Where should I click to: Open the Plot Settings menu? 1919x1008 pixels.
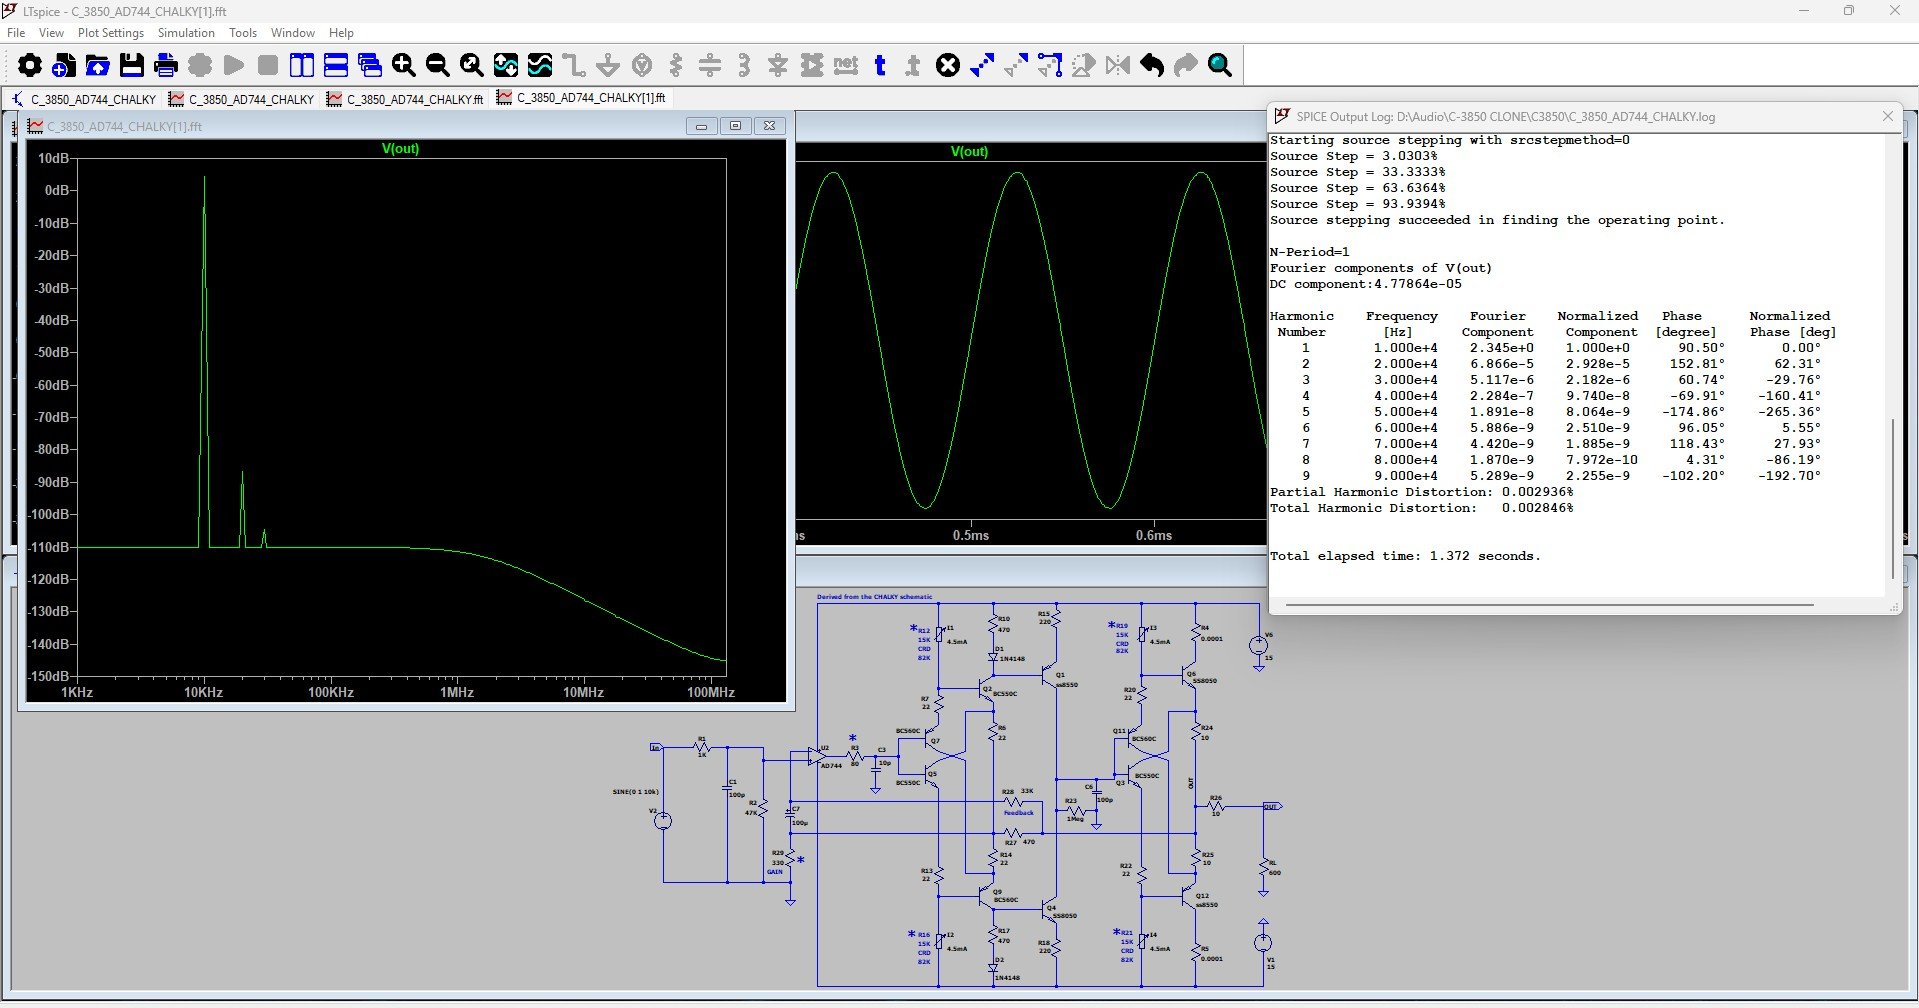111,33
